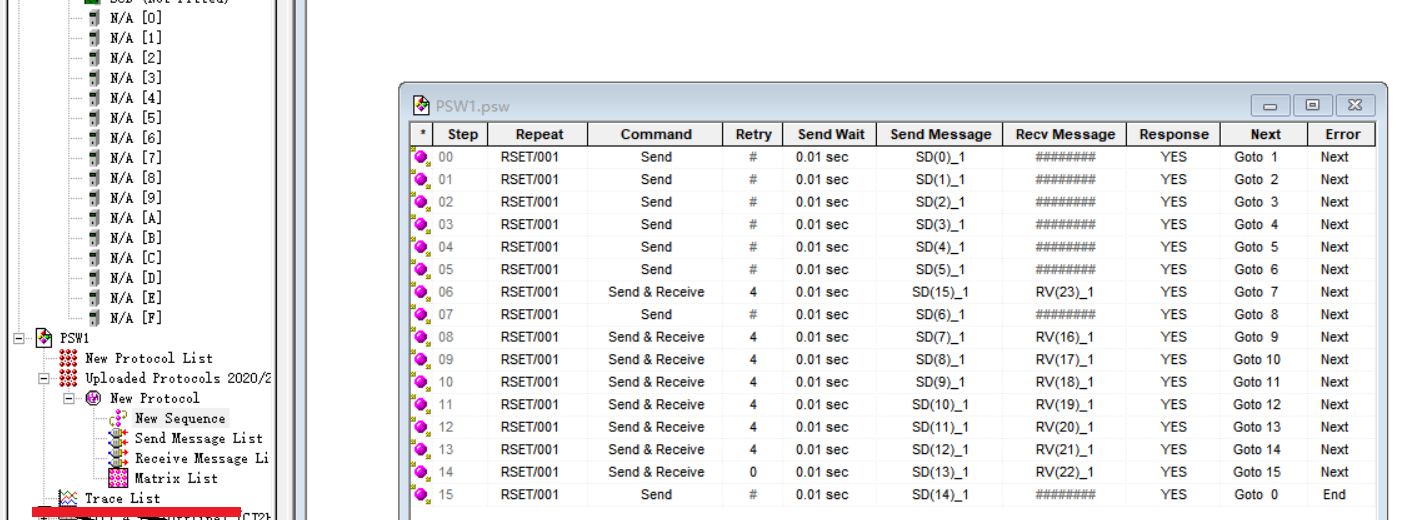1403x520 pixels.
Task: Click the N/A [7] device icon
Action: (94, 158)
